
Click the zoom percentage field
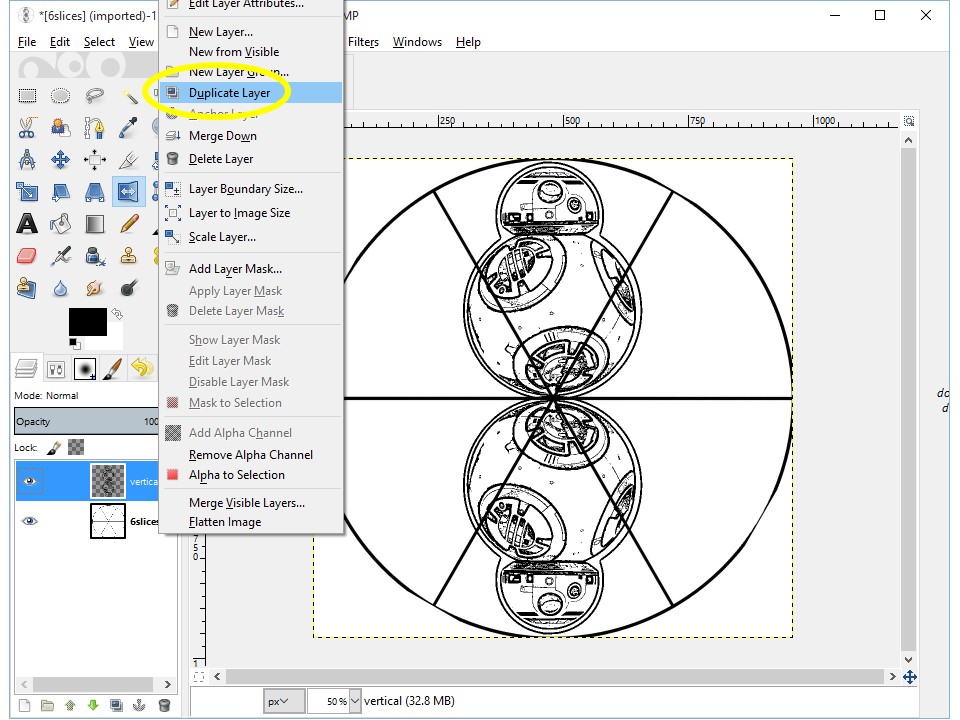pos(328,701)
